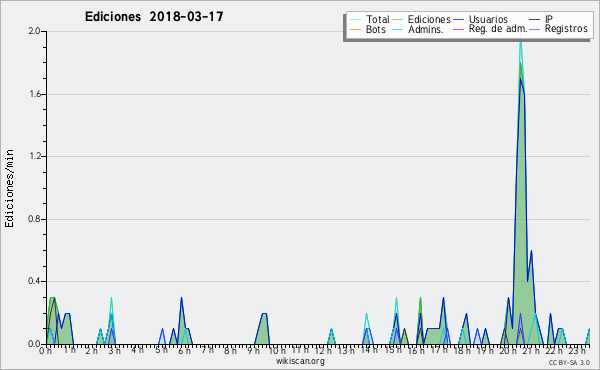Screen dimensions: 600x370
Task: Click the '23 h' x-axis label
Action: [x=577, y=351]
